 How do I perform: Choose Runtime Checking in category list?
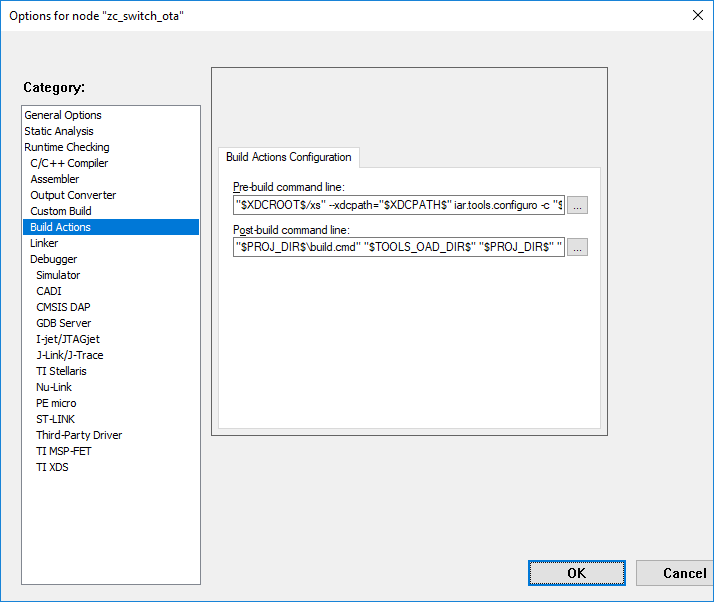pyautogui.click(x=67, y=147)
